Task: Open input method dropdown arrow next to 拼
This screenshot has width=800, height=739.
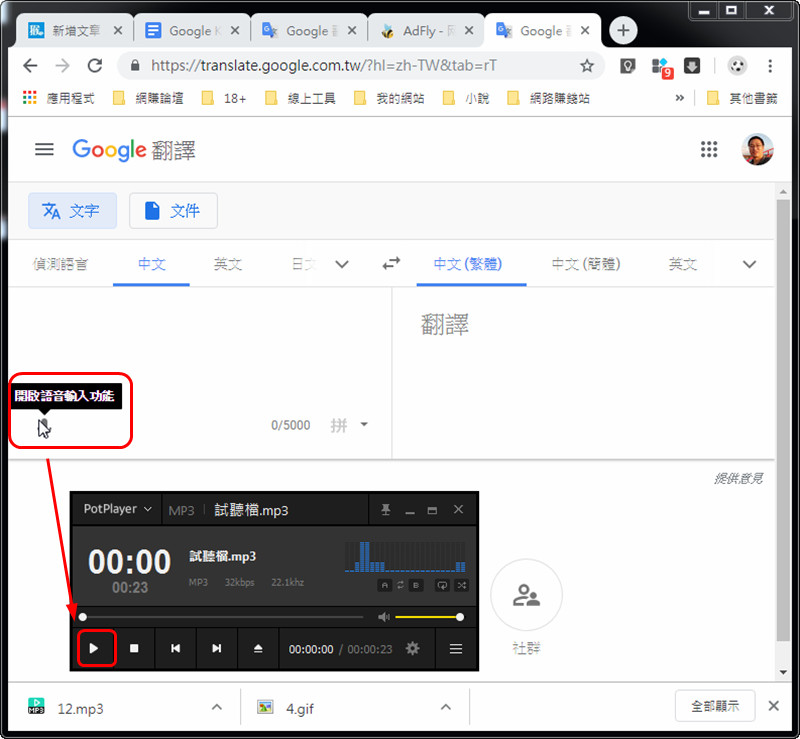Action: coord(364,424)
